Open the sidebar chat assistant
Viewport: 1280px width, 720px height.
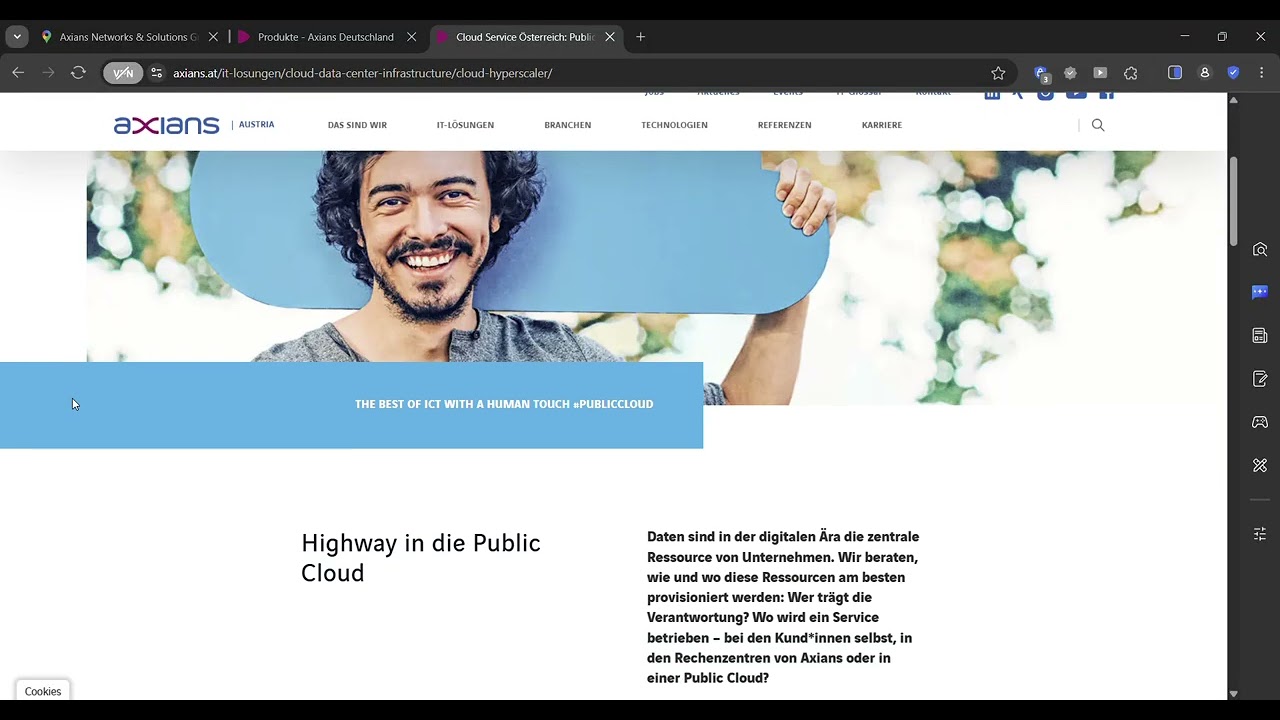pyautogui.click(x=1260, y=292)
